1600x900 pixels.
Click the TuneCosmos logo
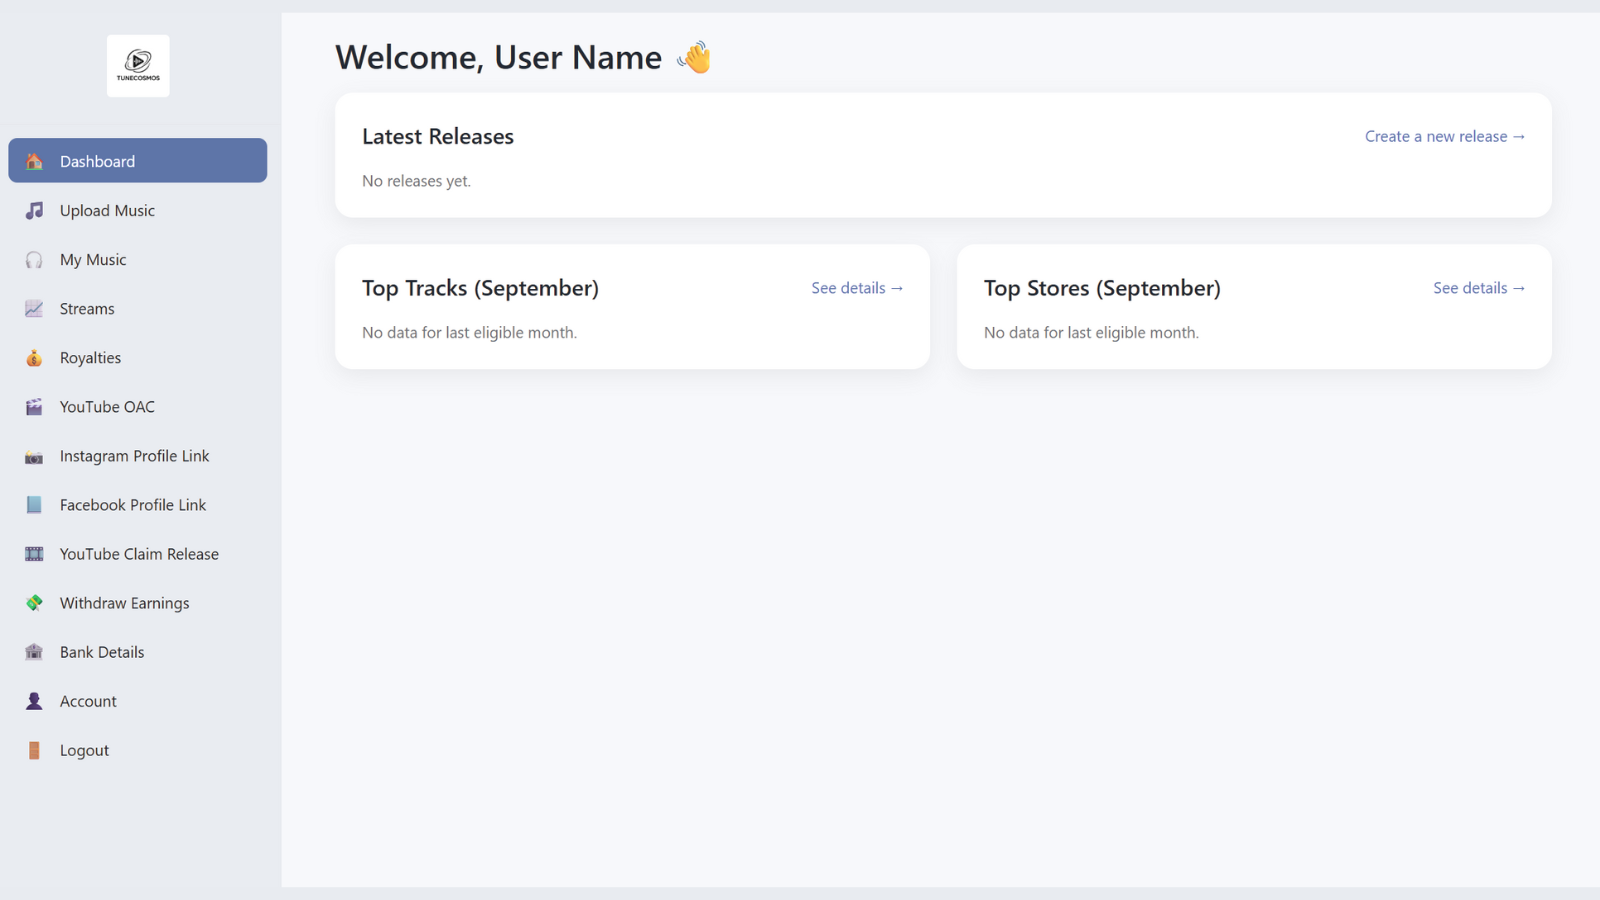pyautogui.click(x=138, y=66)
